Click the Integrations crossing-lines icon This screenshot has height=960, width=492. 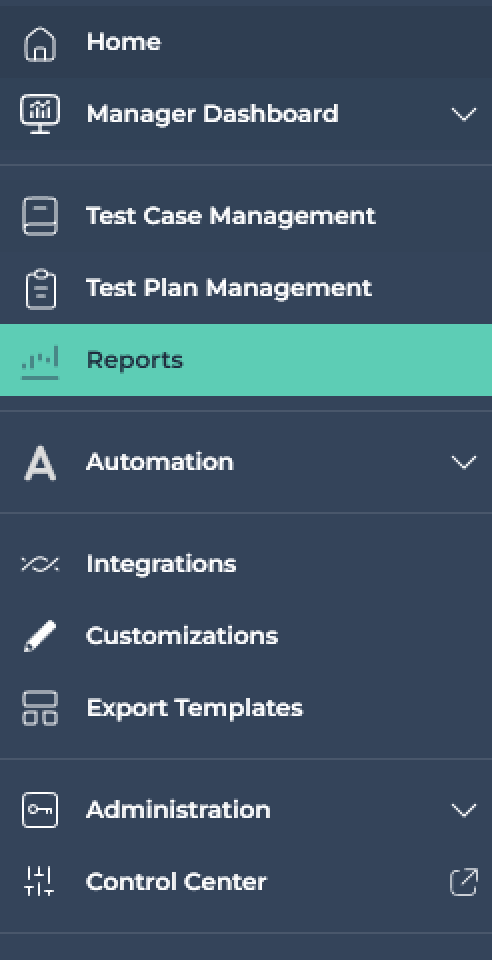tap(40, 564)
